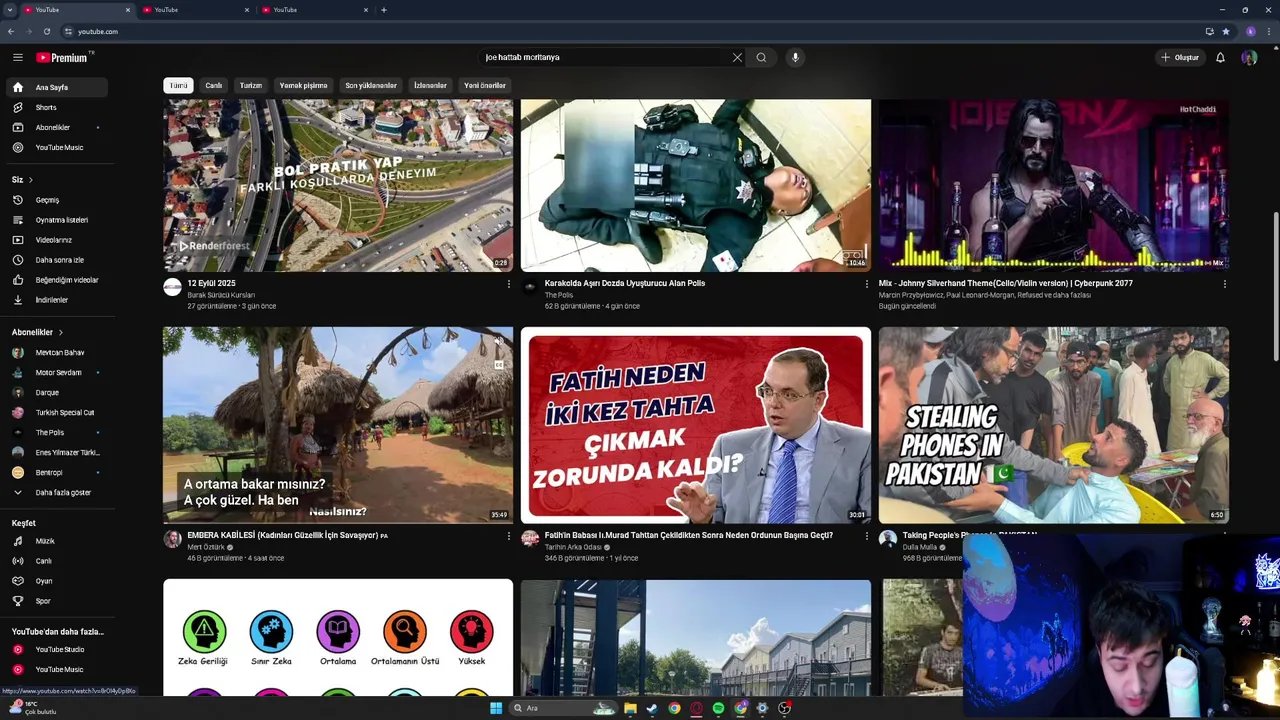1280x720 pixels.
Task: Select the Yemek pişirme filter chip
Action: point(304,85)
